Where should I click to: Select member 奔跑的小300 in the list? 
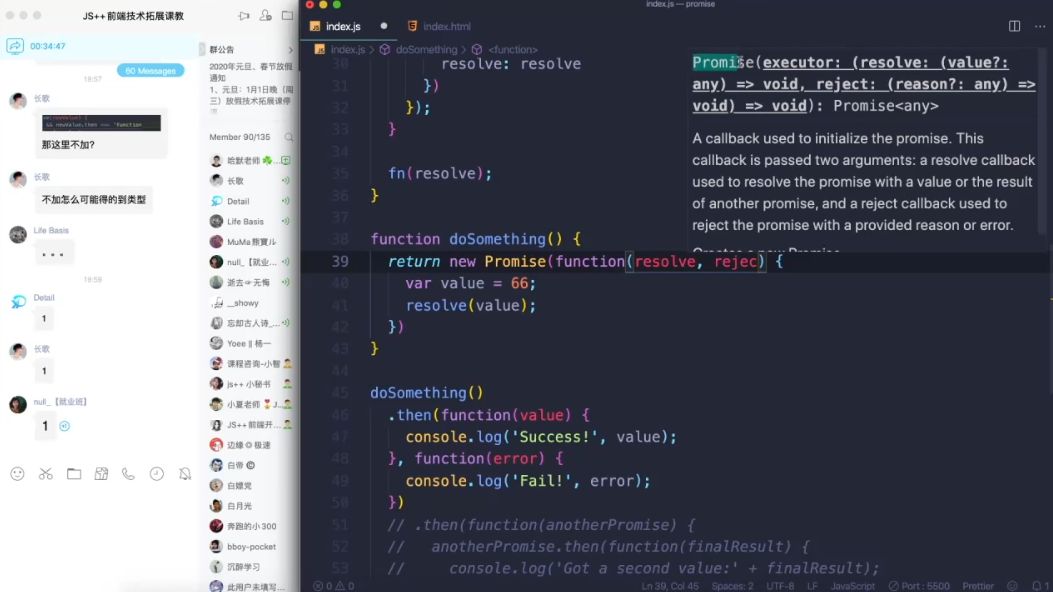251,526
